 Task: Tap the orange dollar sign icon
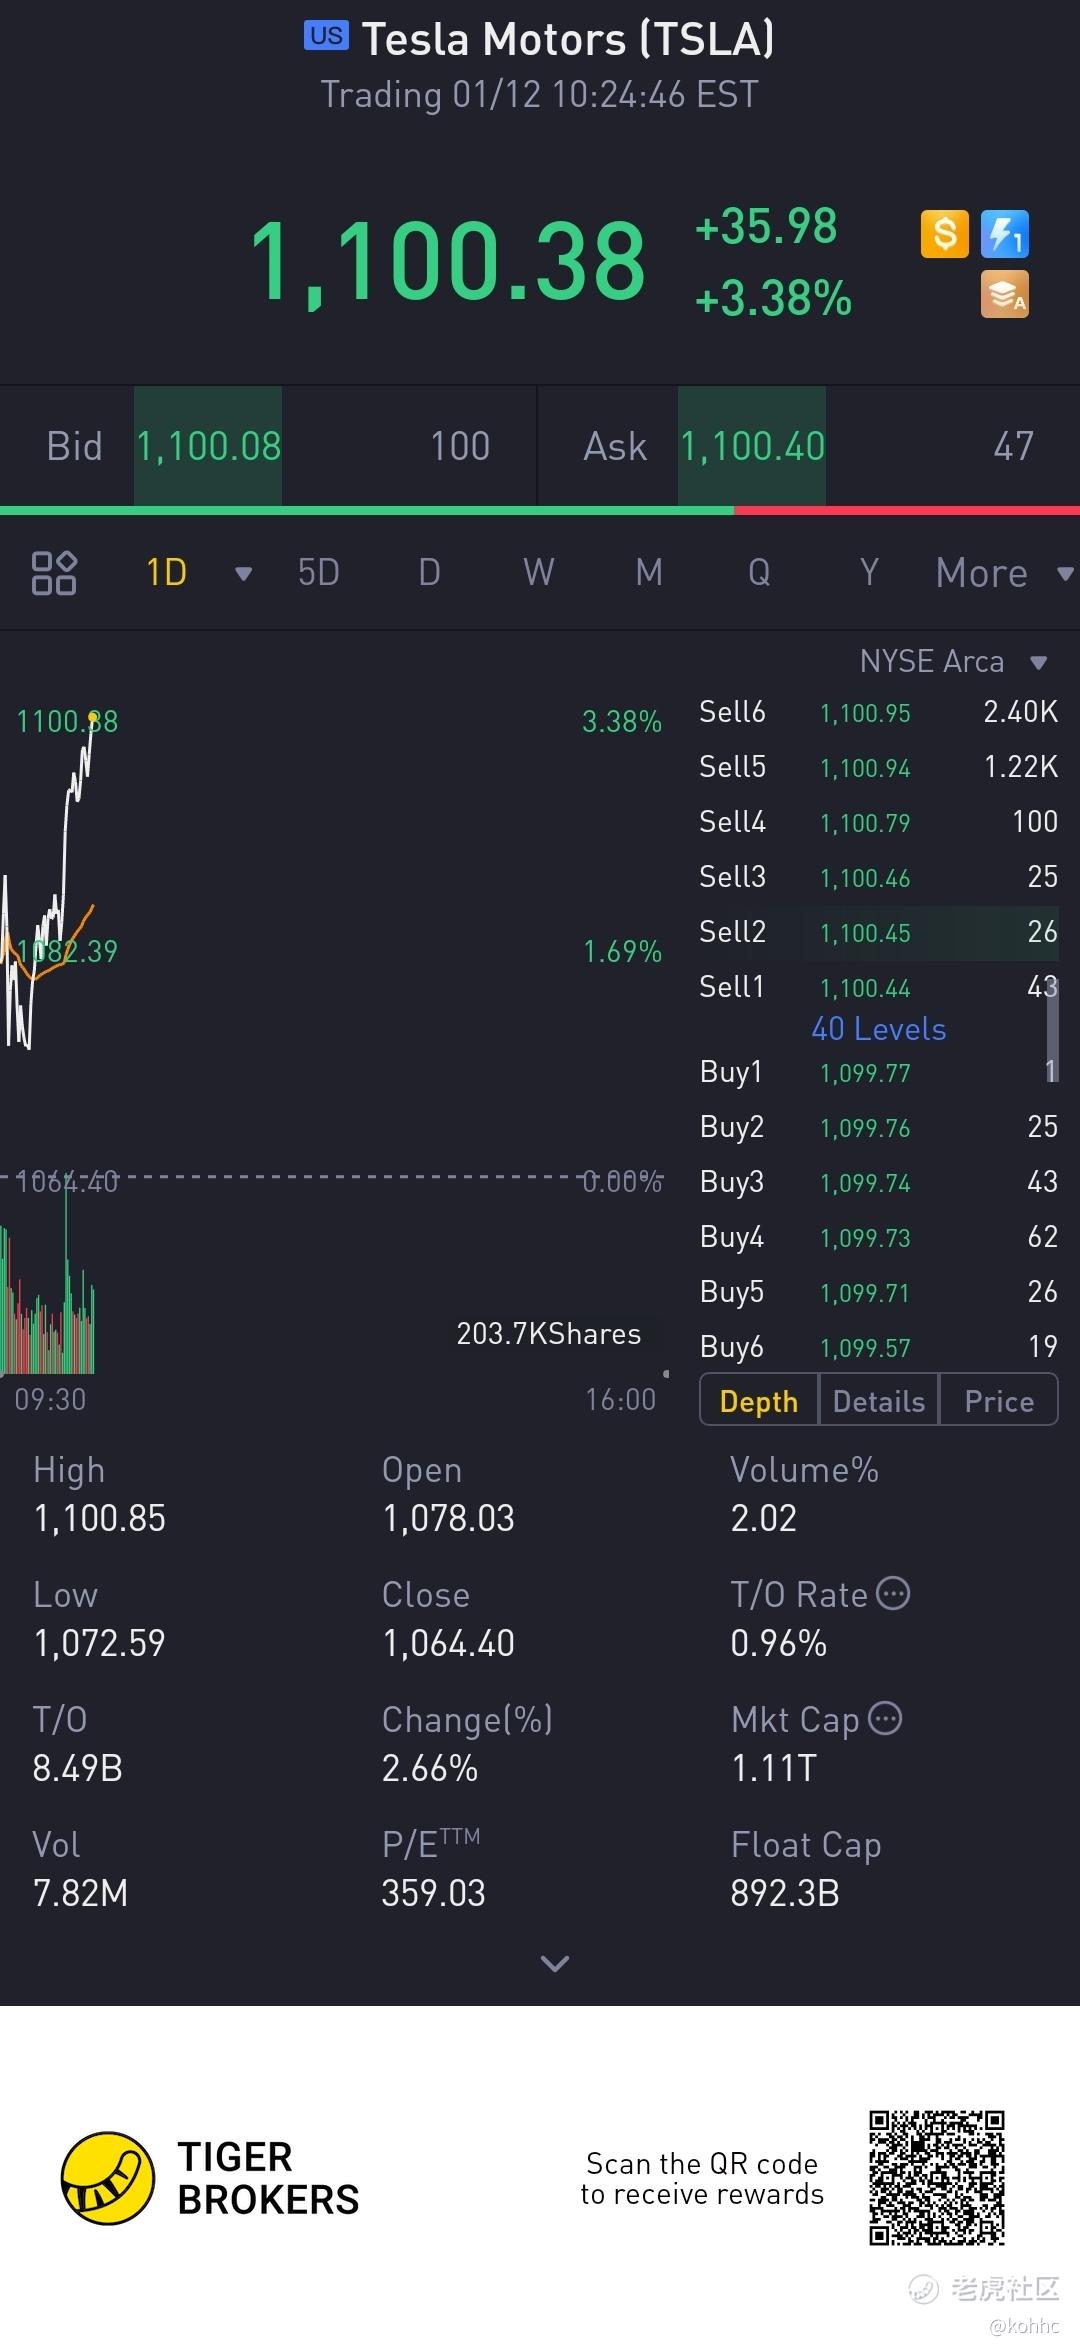[945, 234]
